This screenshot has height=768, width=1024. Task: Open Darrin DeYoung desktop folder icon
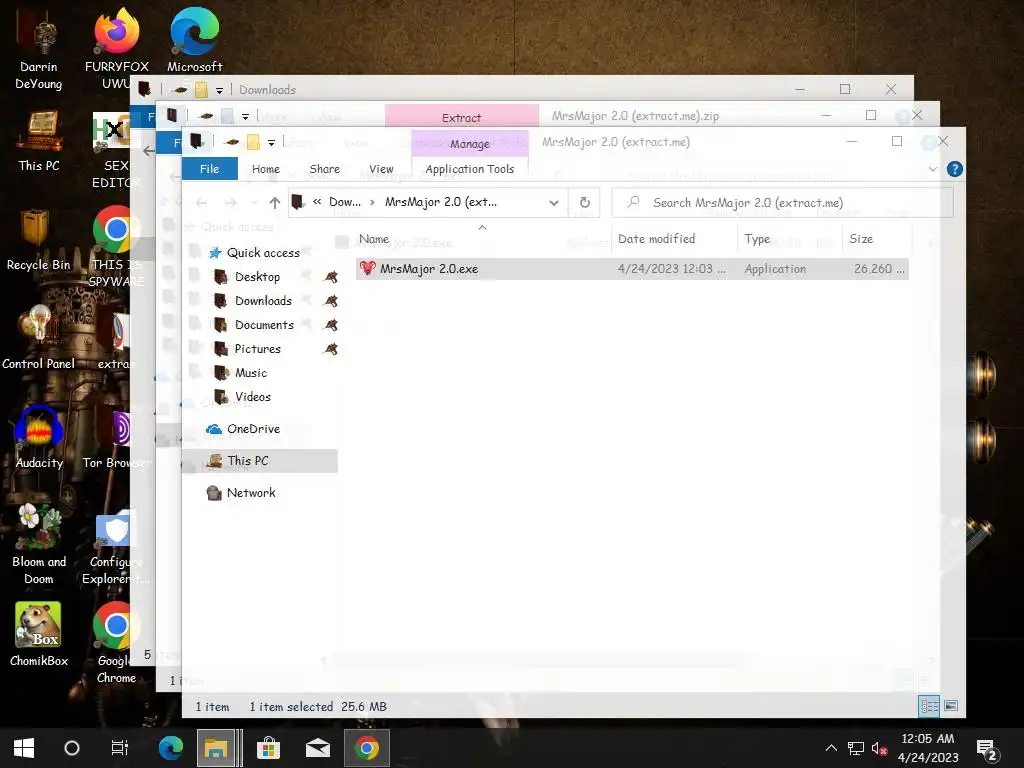click(x=39, y=48)
